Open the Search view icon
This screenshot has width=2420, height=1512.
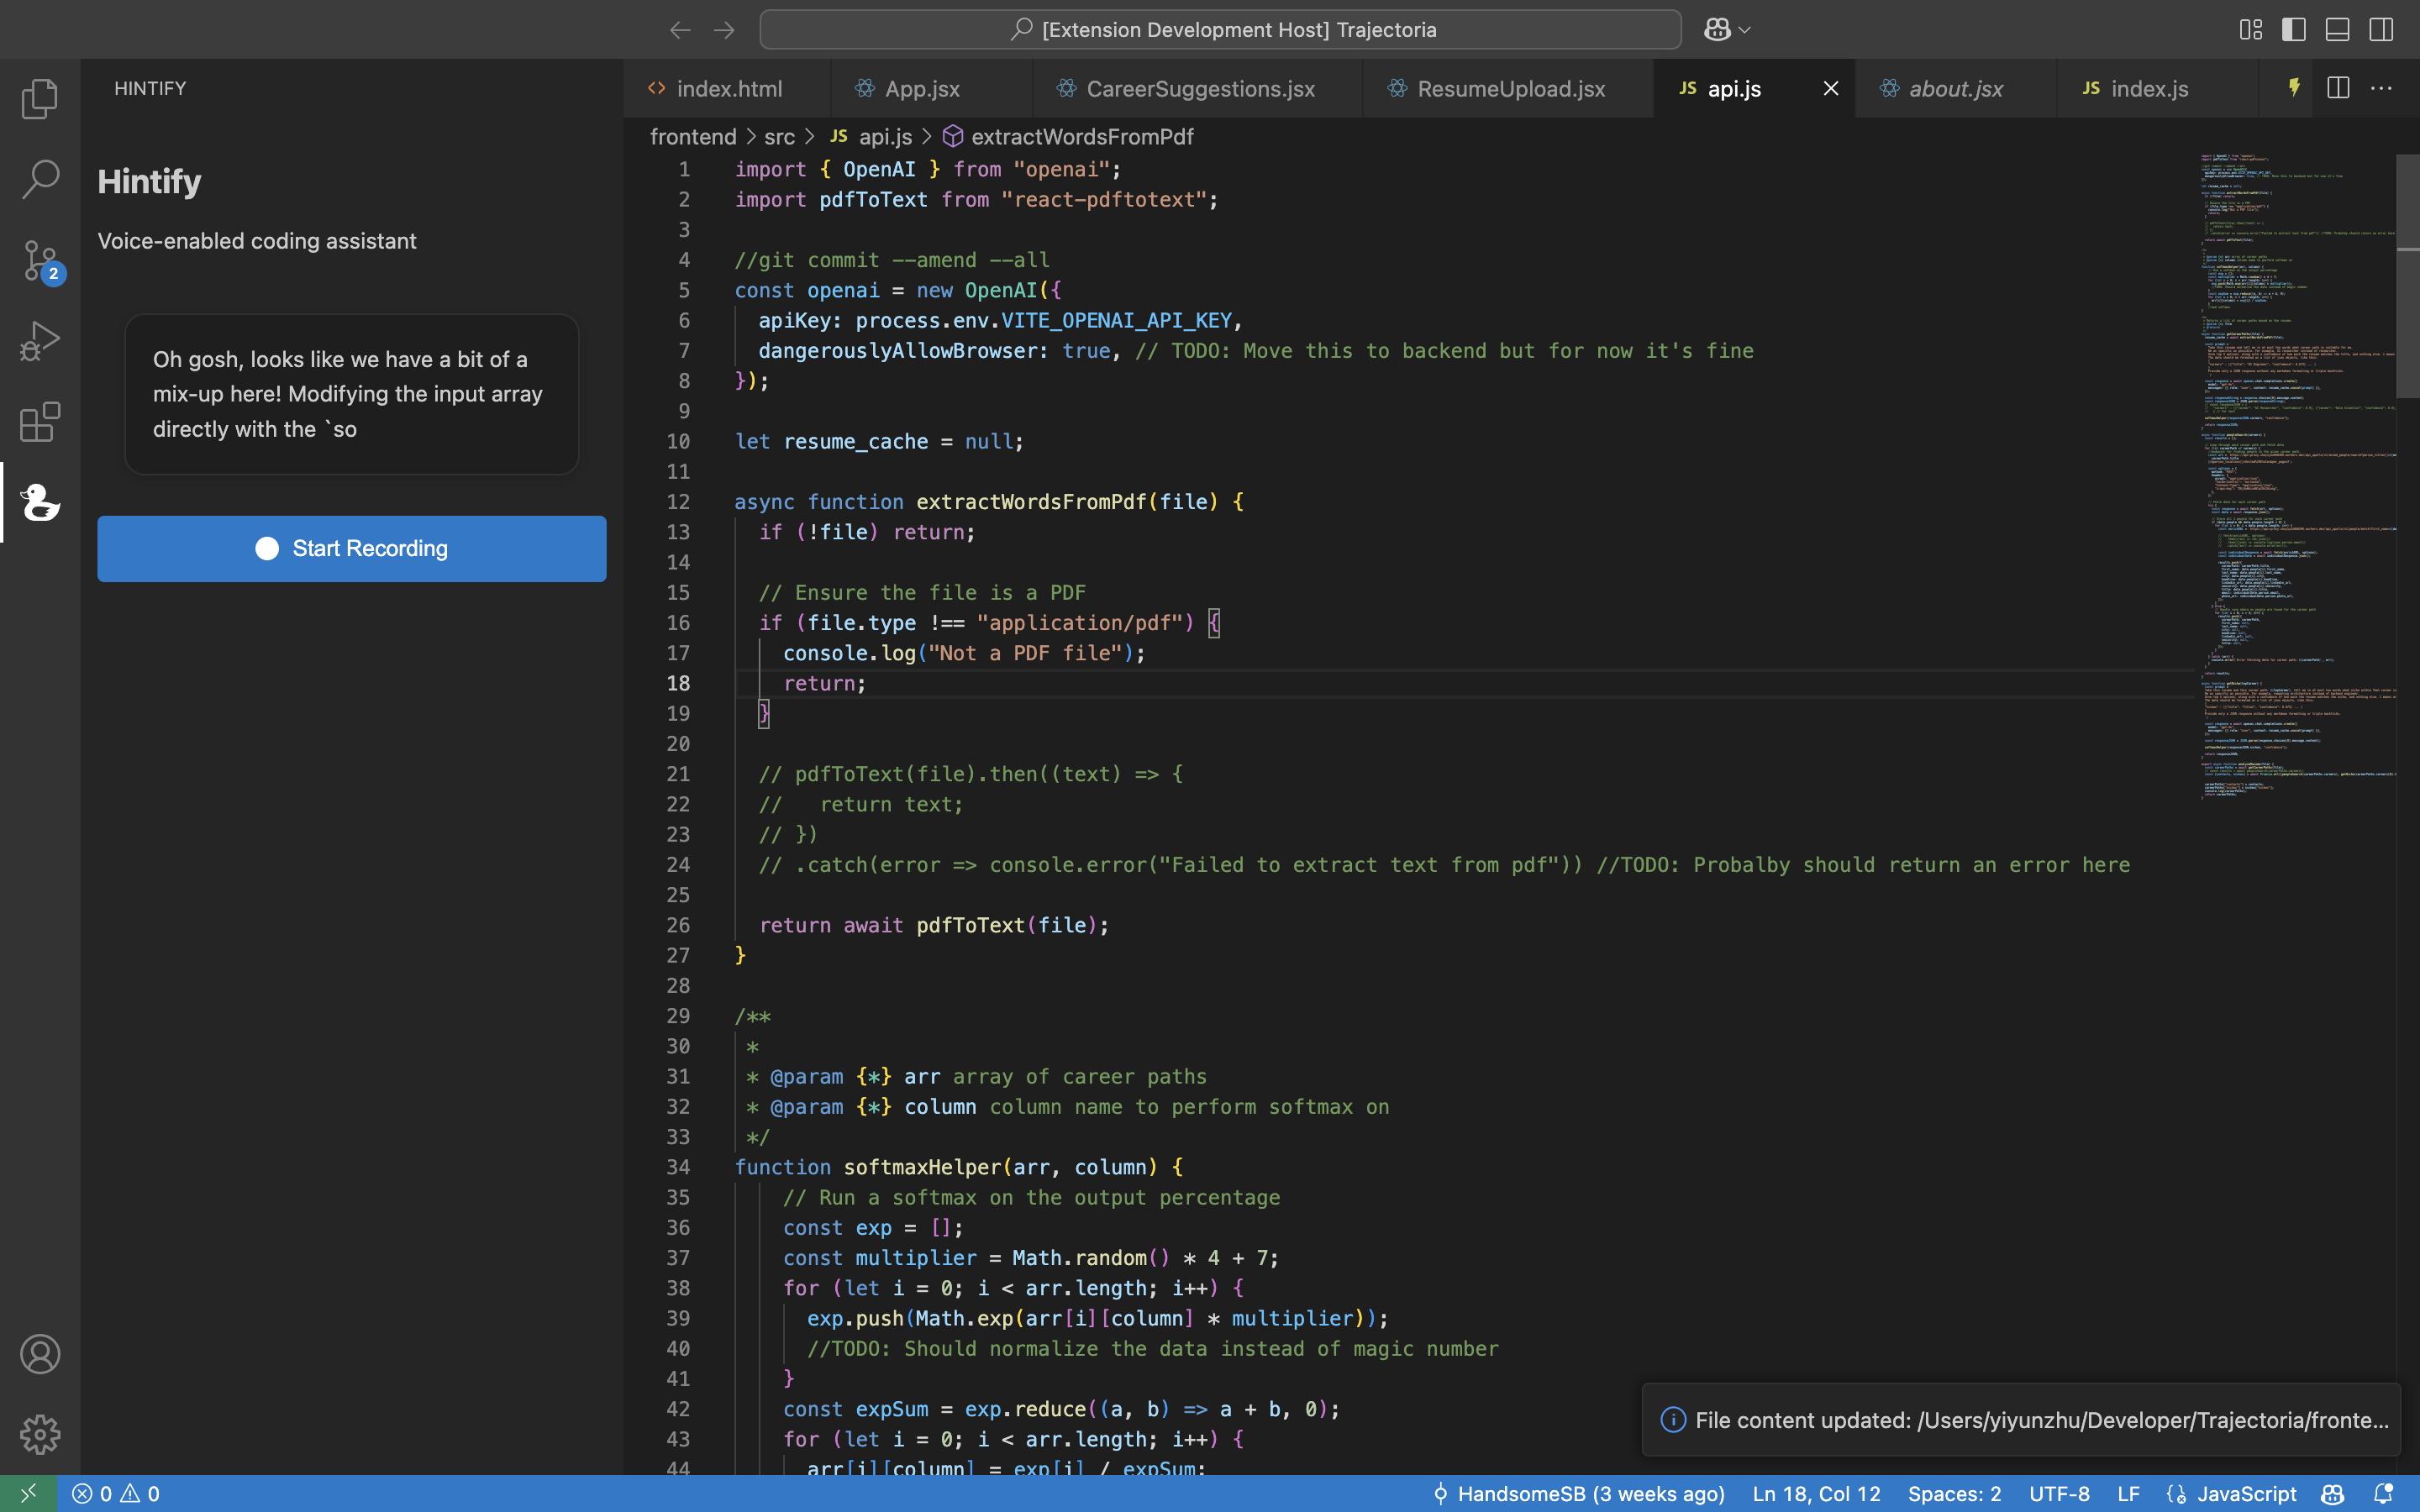tap(40, 179)
